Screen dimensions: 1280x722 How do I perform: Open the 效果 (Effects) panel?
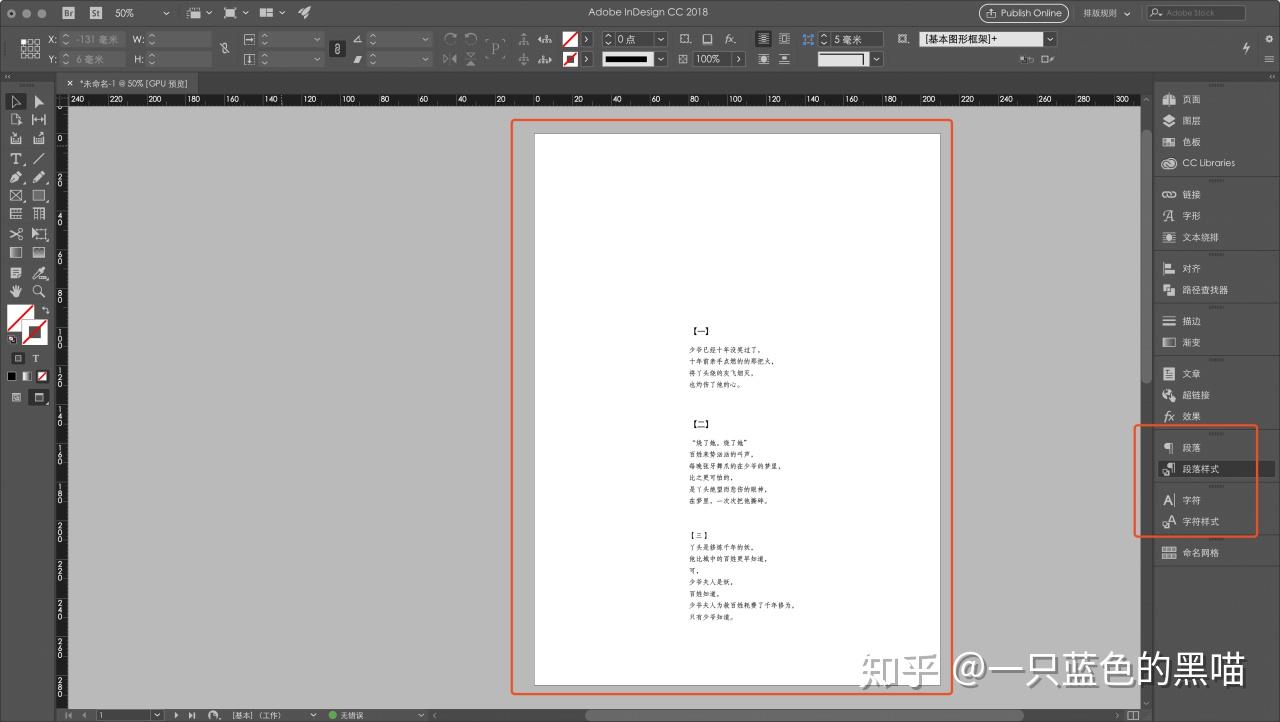click(x=1190, y=416)
